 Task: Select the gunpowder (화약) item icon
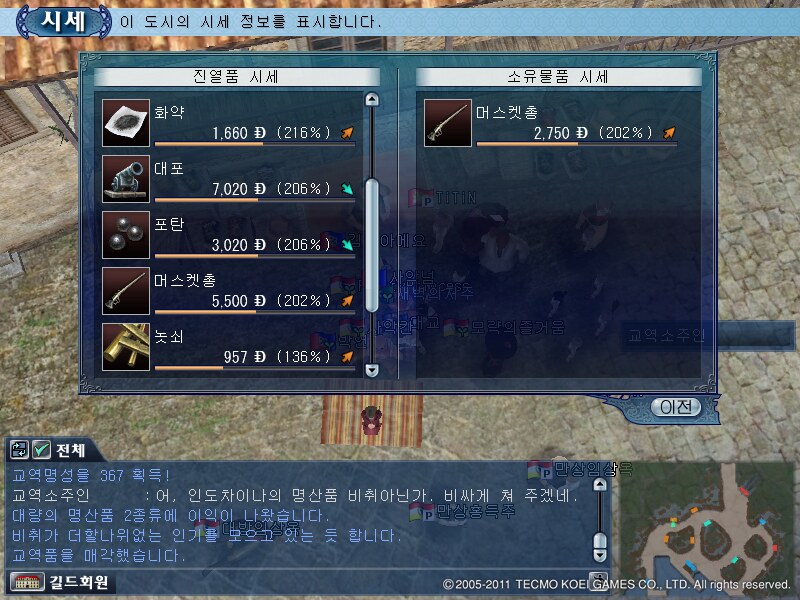click(126, 123)
